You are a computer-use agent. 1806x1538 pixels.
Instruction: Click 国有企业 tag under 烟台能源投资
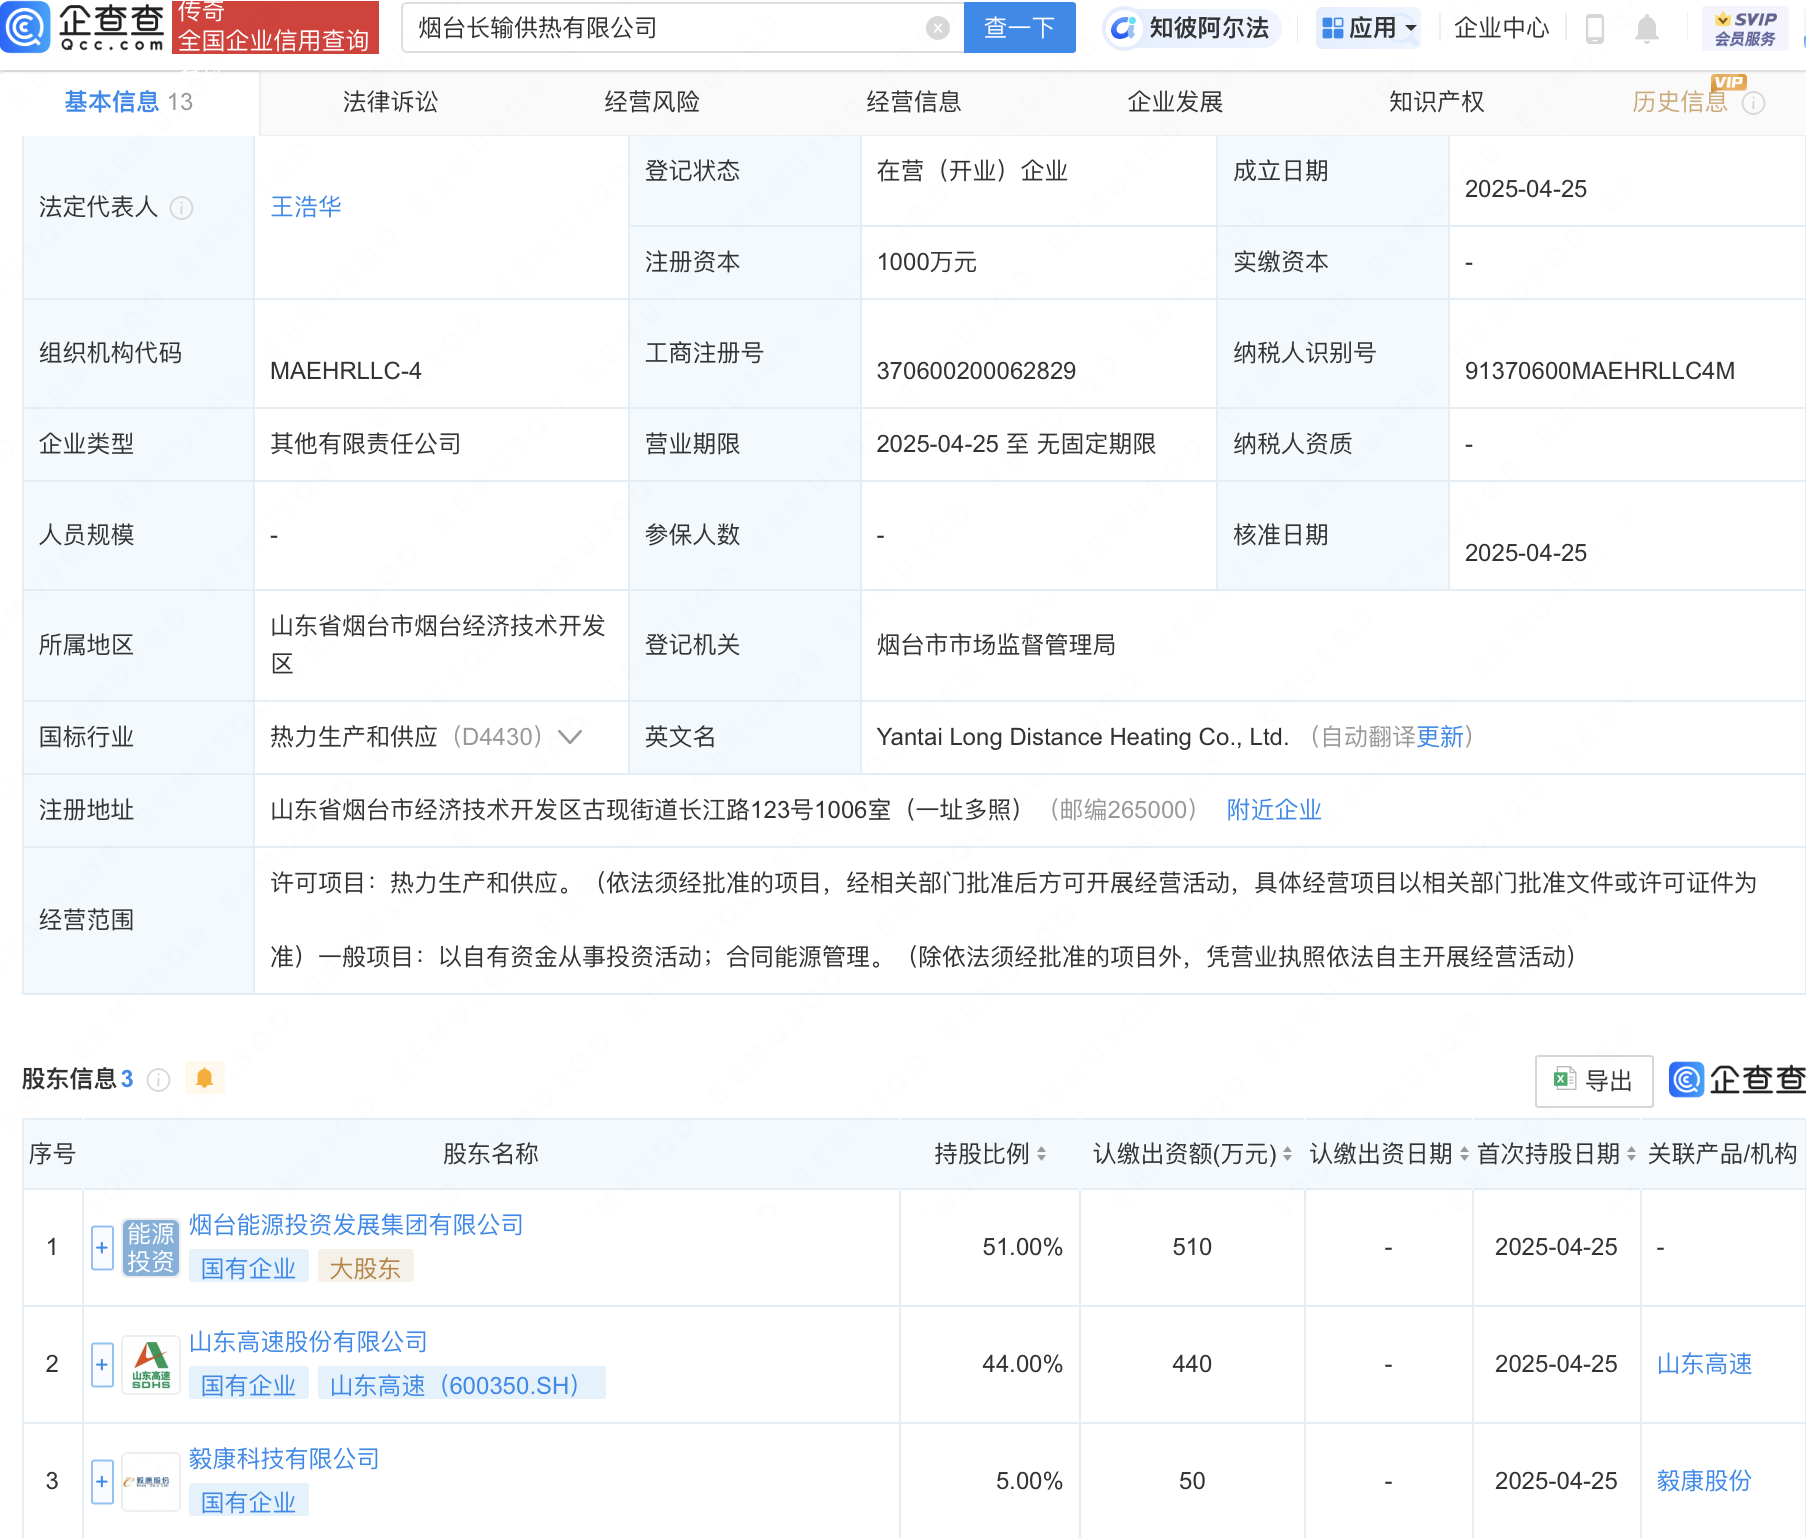point(248,1268)
